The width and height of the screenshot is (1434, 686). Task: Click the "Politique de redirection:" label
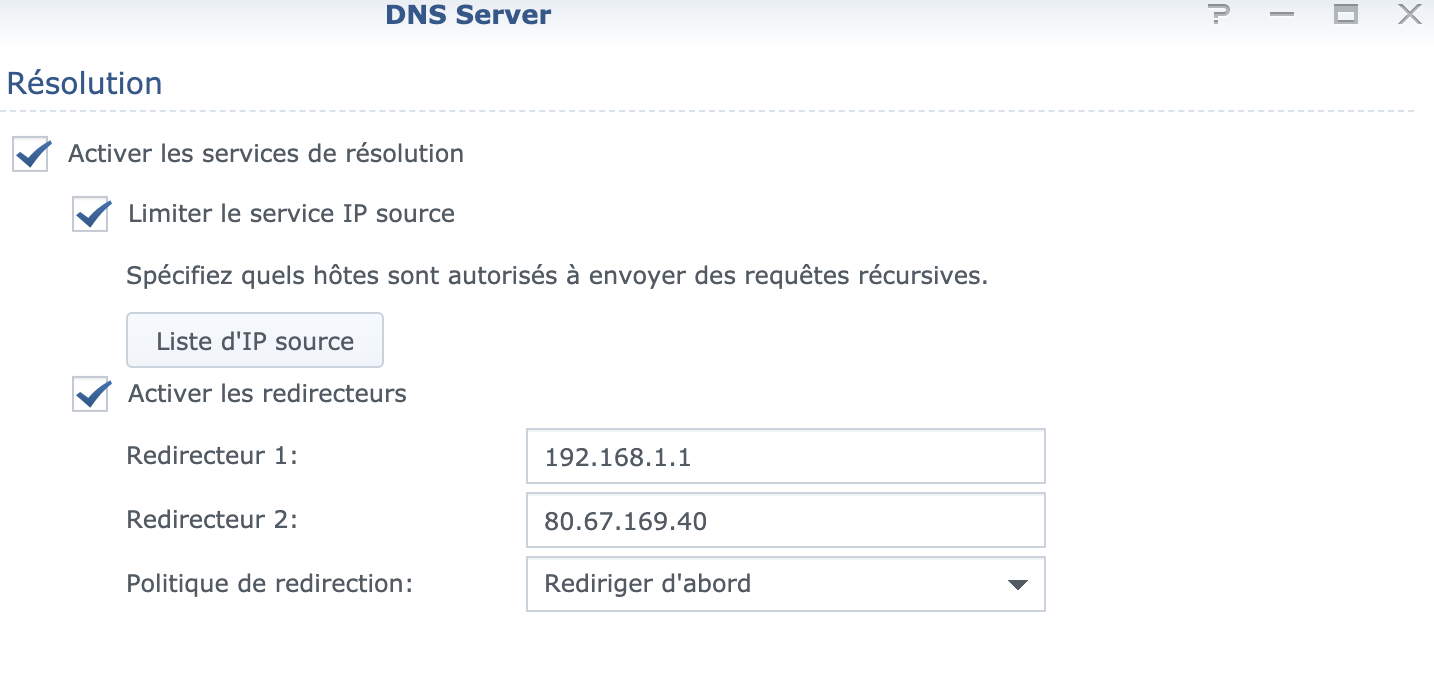point(269,583)
